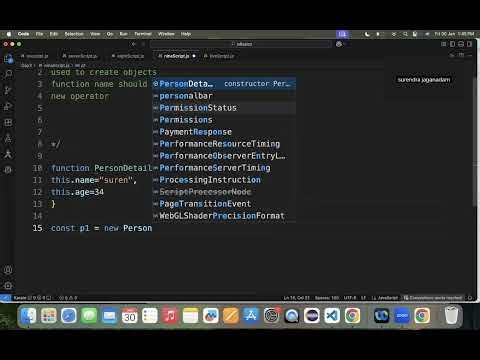The image size is (480, 360).
Task: Go back with the navigation arrow
Action: tap(134, 44)
